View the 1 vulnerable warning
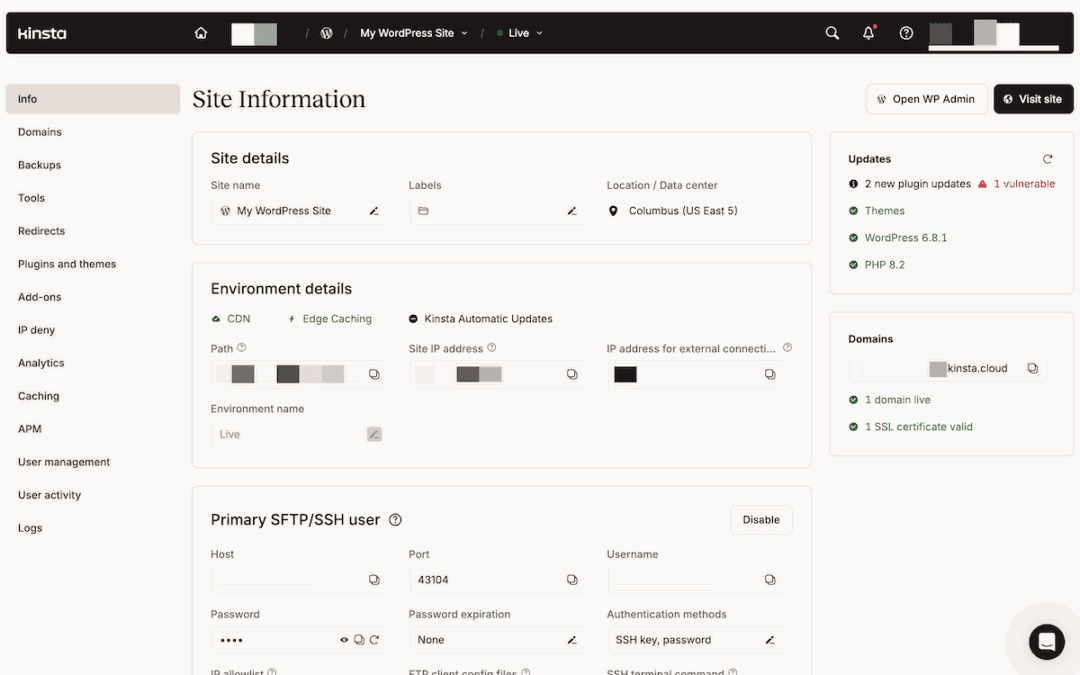Viewport: 1080px width, 675px height. tap(1017, 184)
